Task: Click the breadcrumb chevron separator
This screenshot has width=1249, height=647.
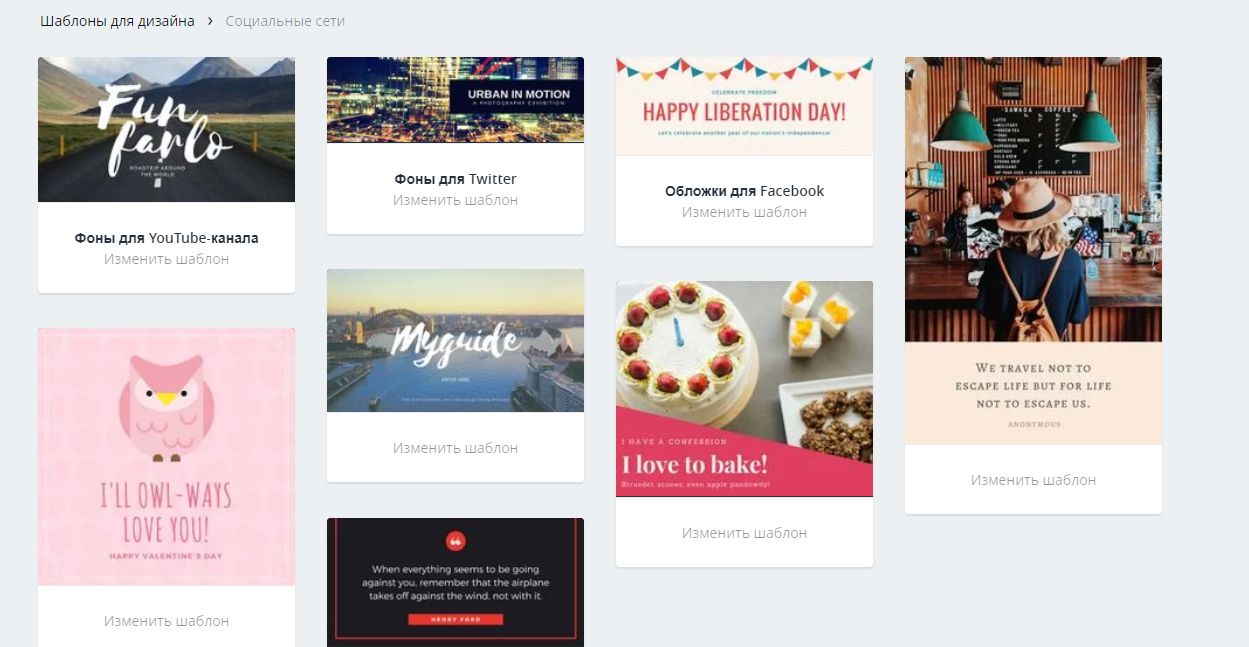Action: (210, 21)
